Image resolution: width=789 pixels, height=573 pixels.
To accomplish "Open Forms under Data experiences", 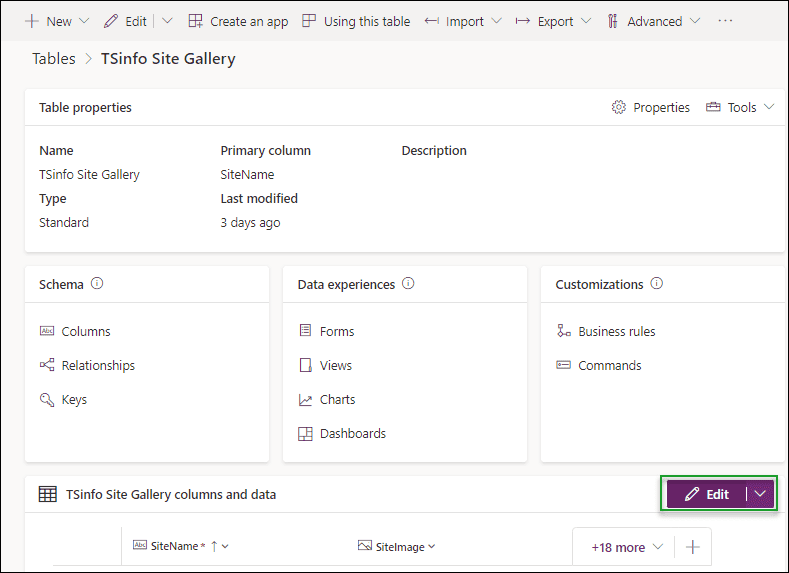I will pyautogui.click(x=337, y=332).
